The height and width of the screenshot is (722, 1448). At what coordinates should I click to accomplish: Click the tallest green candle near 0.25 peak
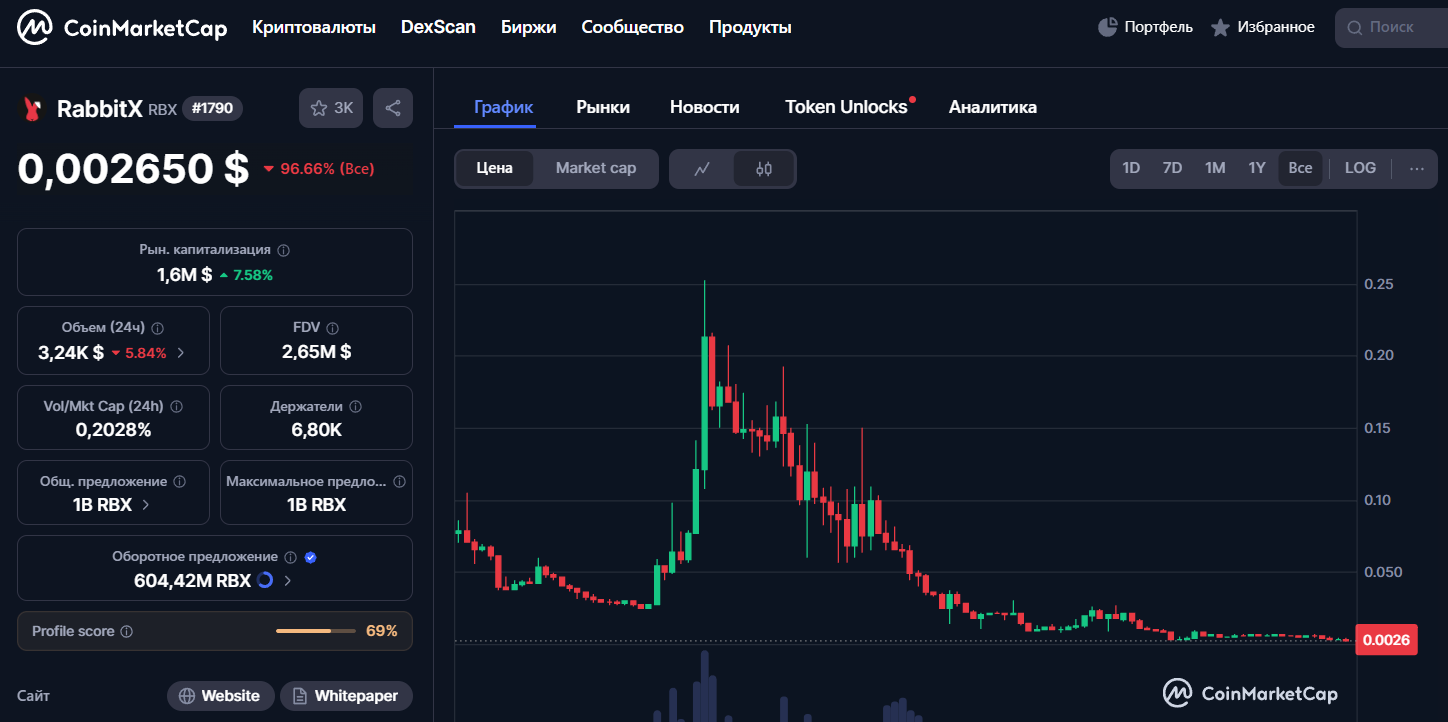pos(705,402)
